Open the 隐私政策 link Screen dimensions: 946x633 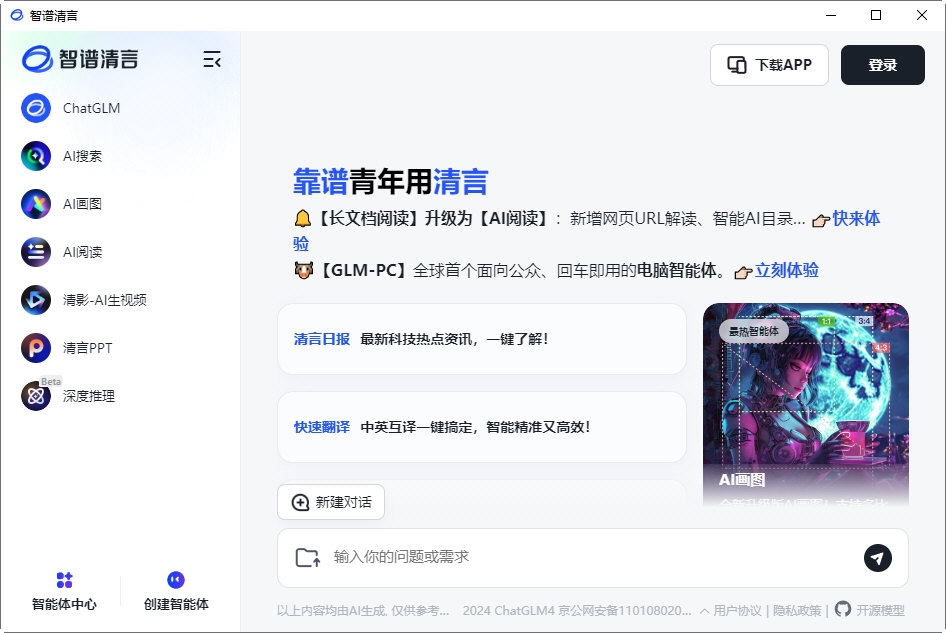[x=797, y=611]
